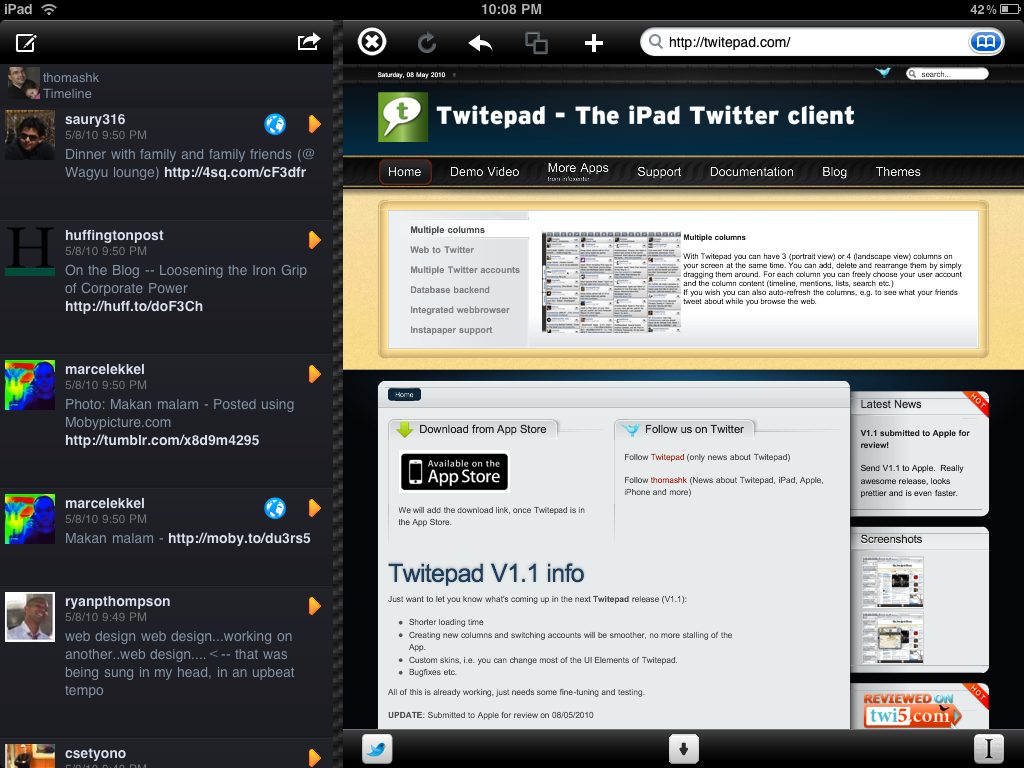Reload the web page
The image size is (1024, 768).
tap(426, 43)
